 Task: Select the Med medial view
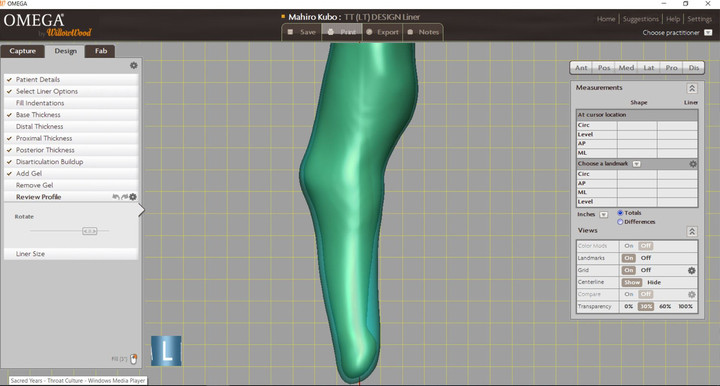pyautogui.click(x=626, y=68)
